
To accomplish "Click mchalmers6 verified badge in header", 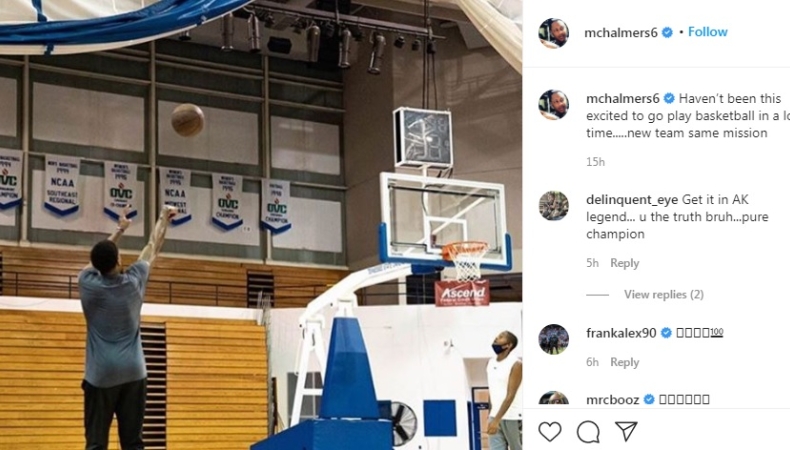I will [x=667, y=32].
